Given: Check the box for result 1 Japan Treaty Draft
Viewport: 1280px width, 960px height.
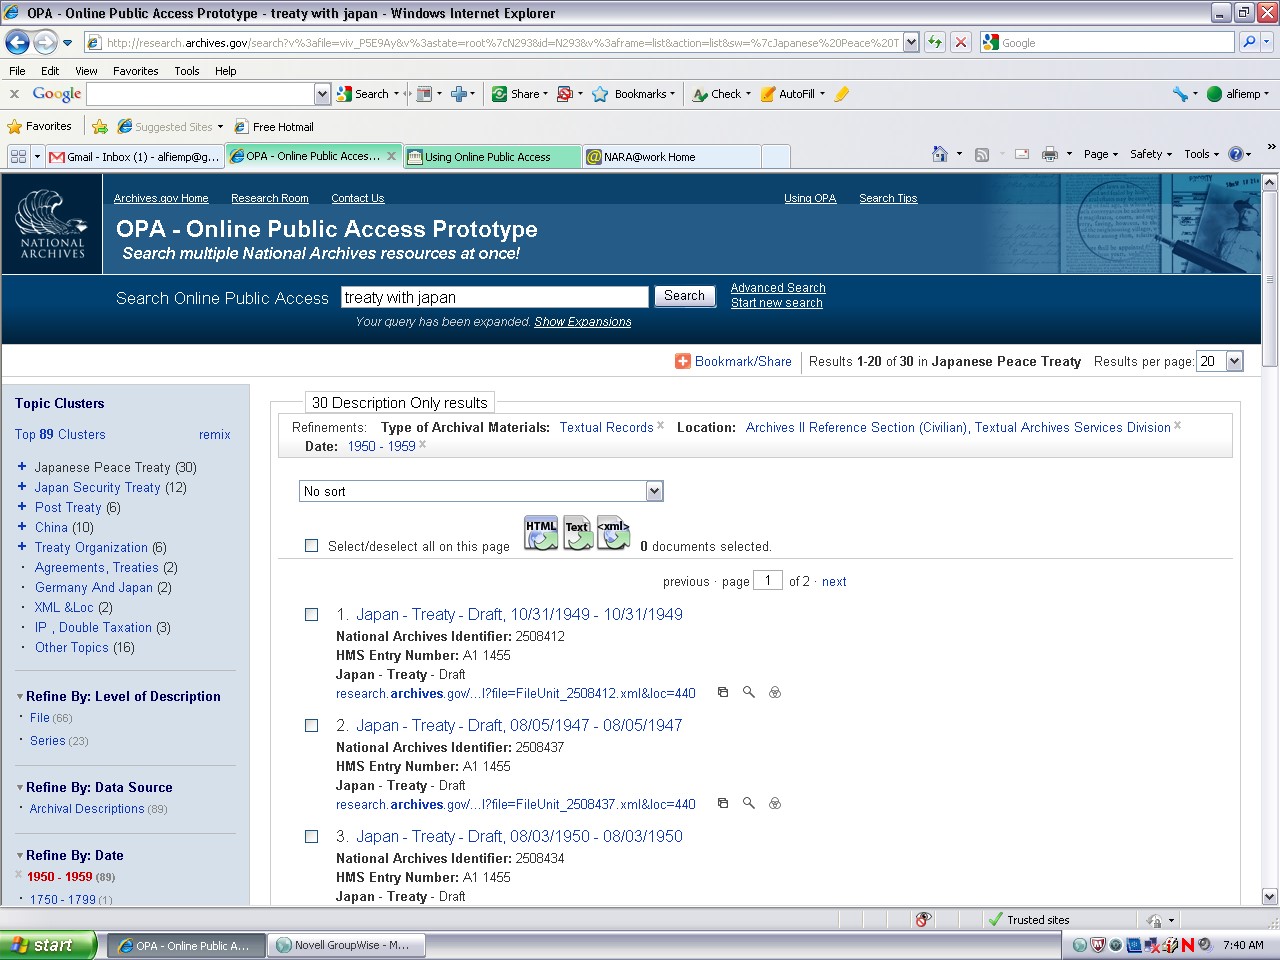Looking at the screenshot, I should coord(312,615).
